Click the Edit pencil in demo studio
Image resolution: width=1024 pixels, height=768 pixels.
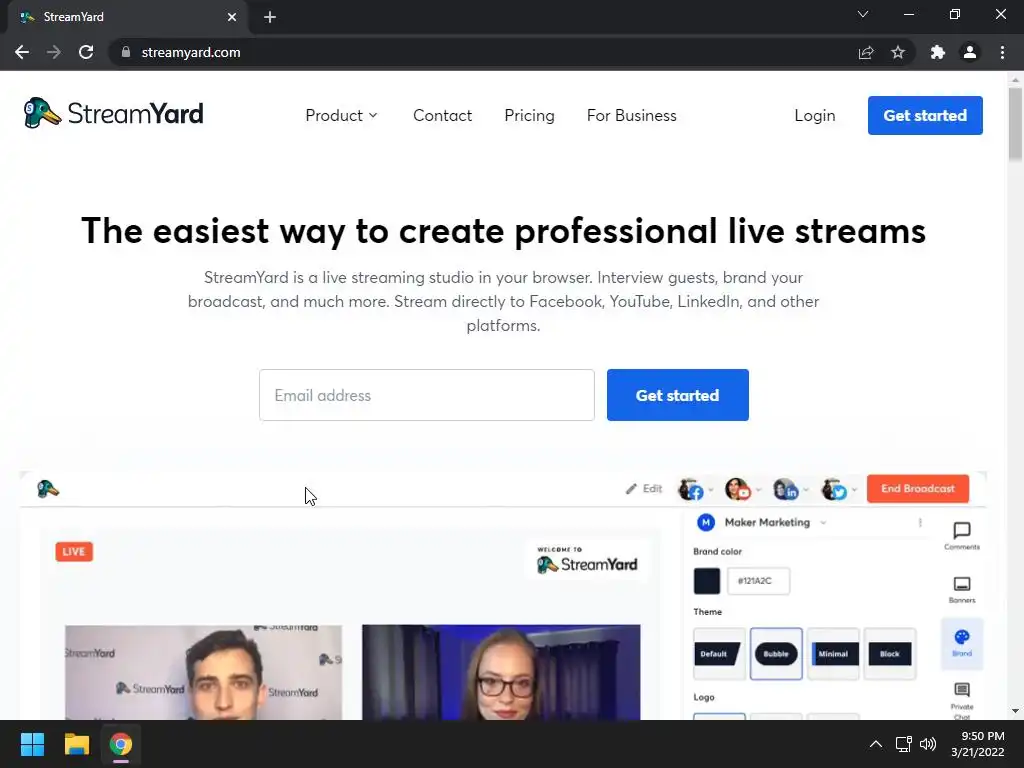click(x=644, y=488)
